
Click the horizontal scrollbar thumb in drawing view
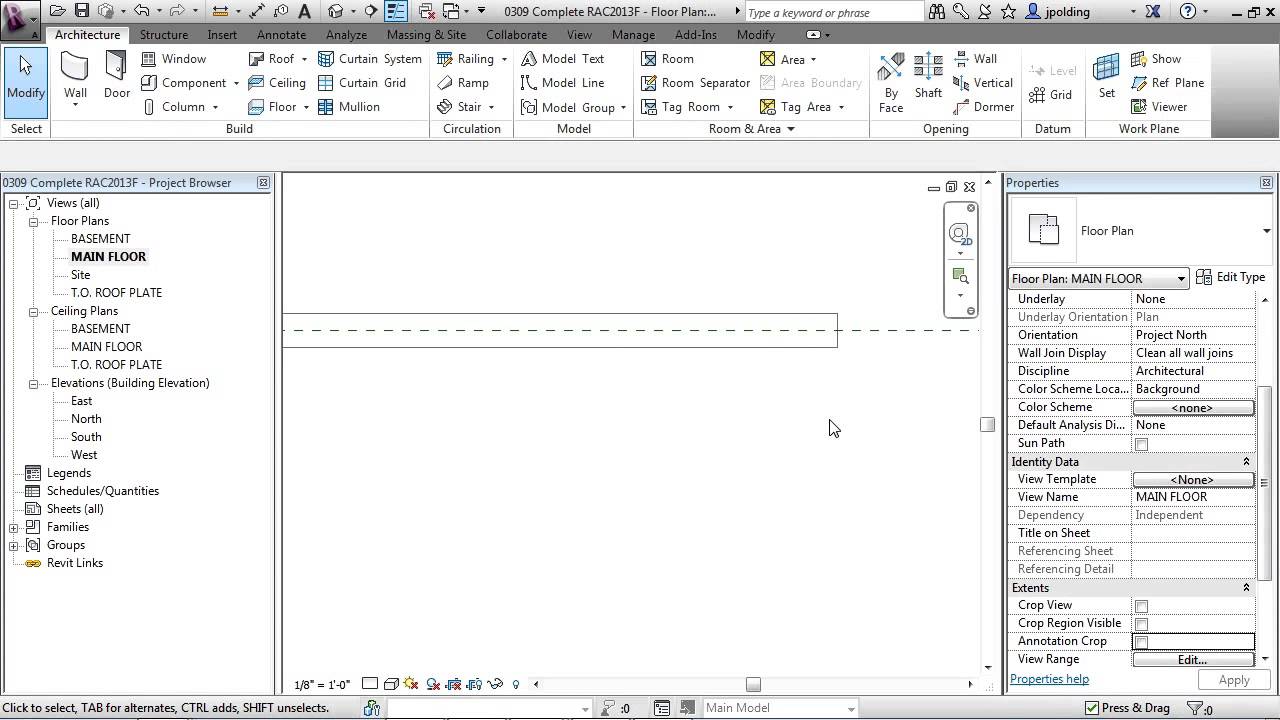753,685
